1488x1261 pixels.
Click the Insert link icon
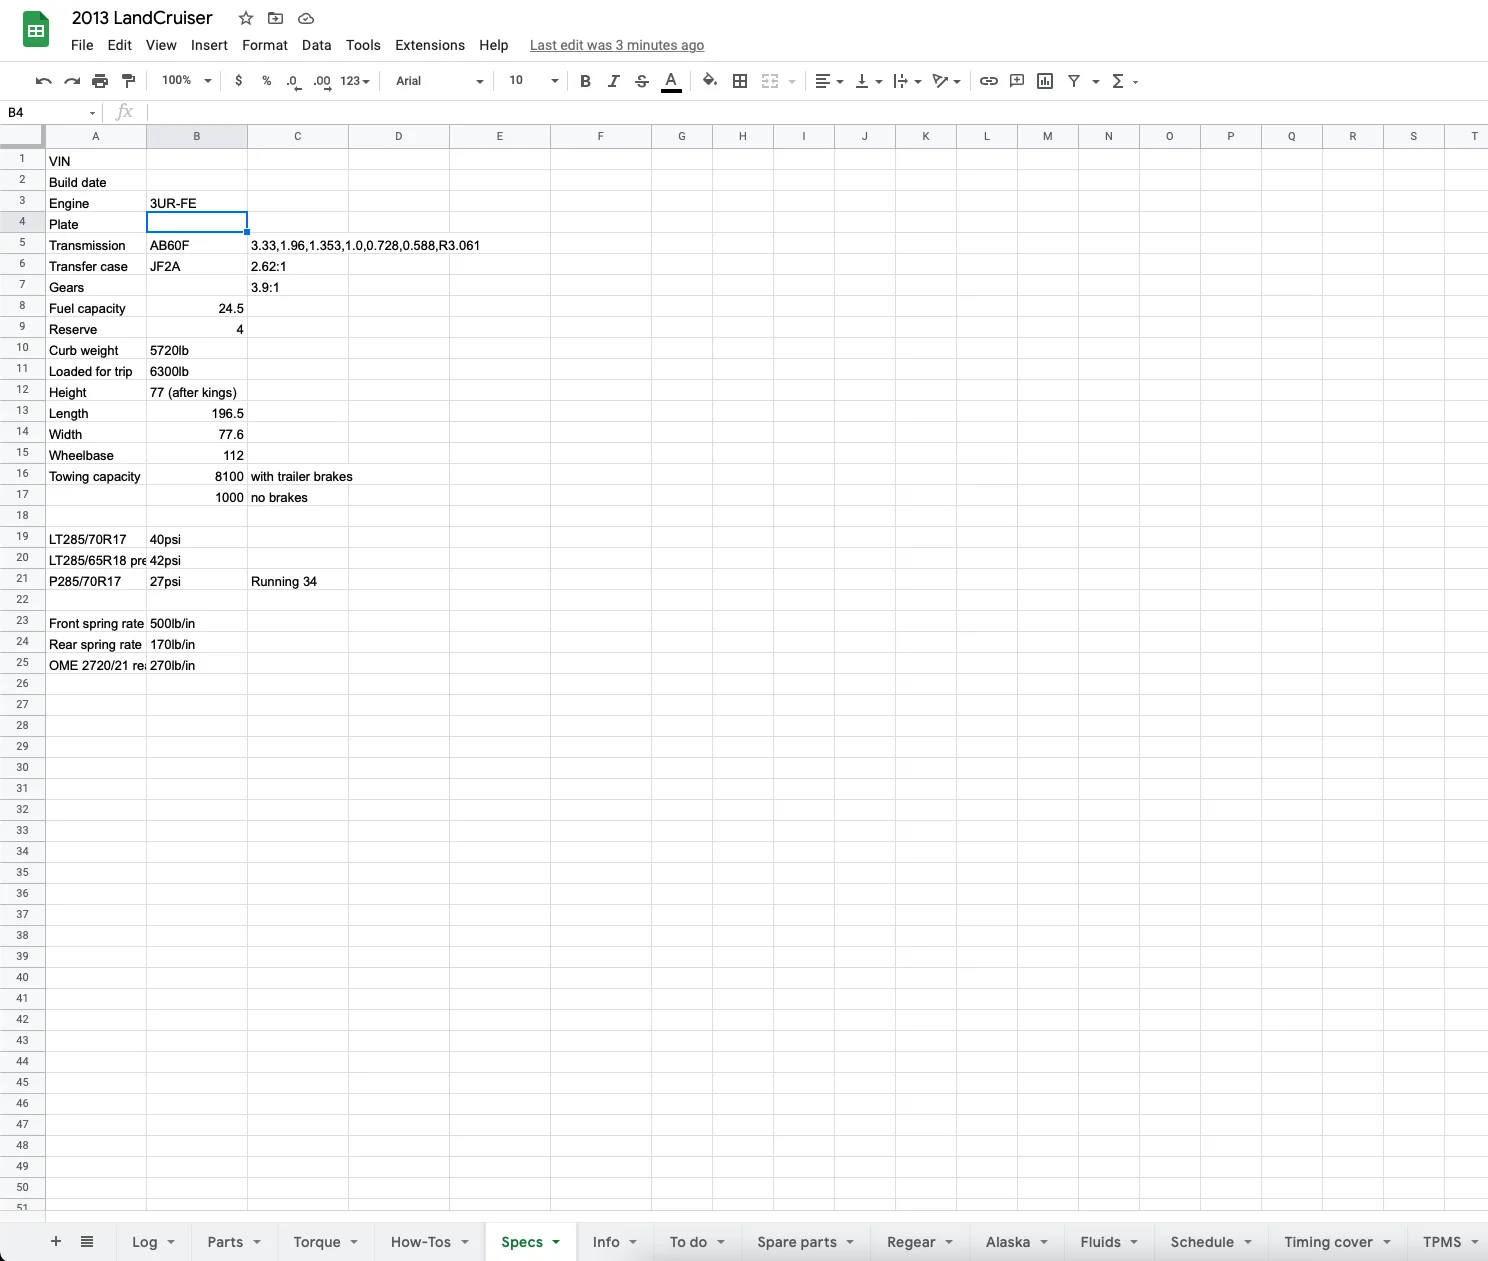pyautogui.click(x=988, y=81)
